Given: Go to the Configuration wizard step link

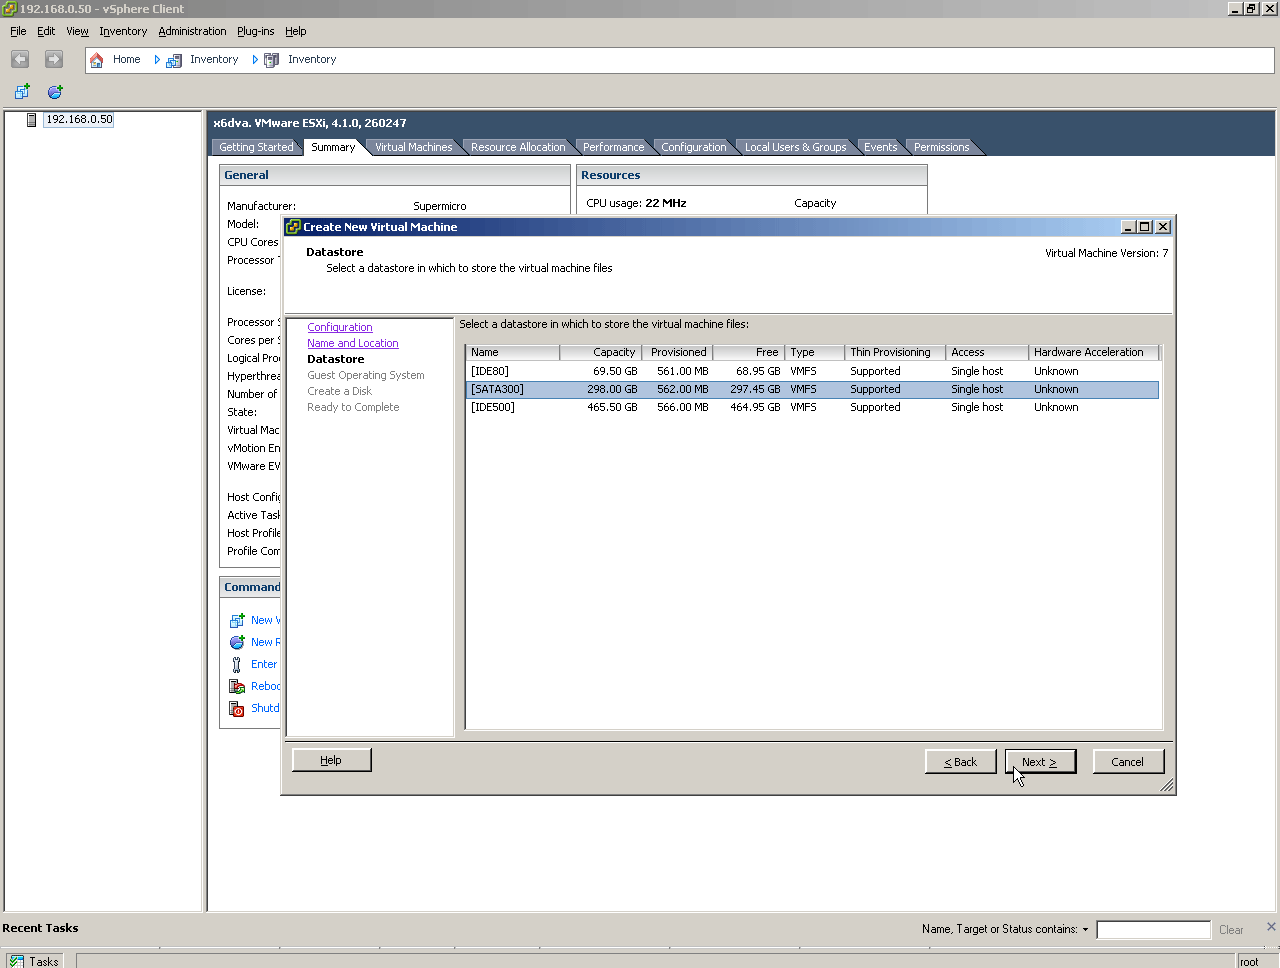Looking at the screenshot, I should click(x=340, y=328).
